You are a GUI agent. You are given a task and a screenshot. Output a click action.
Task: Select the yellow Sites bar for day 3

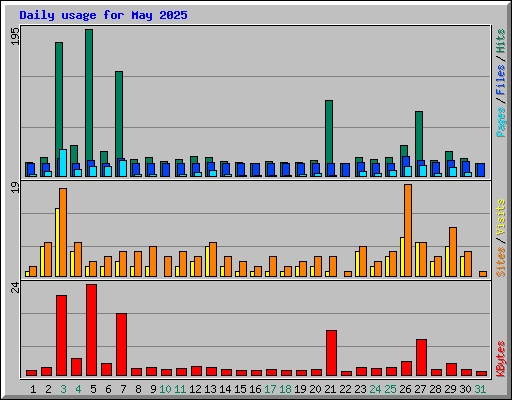coord(57,242)
